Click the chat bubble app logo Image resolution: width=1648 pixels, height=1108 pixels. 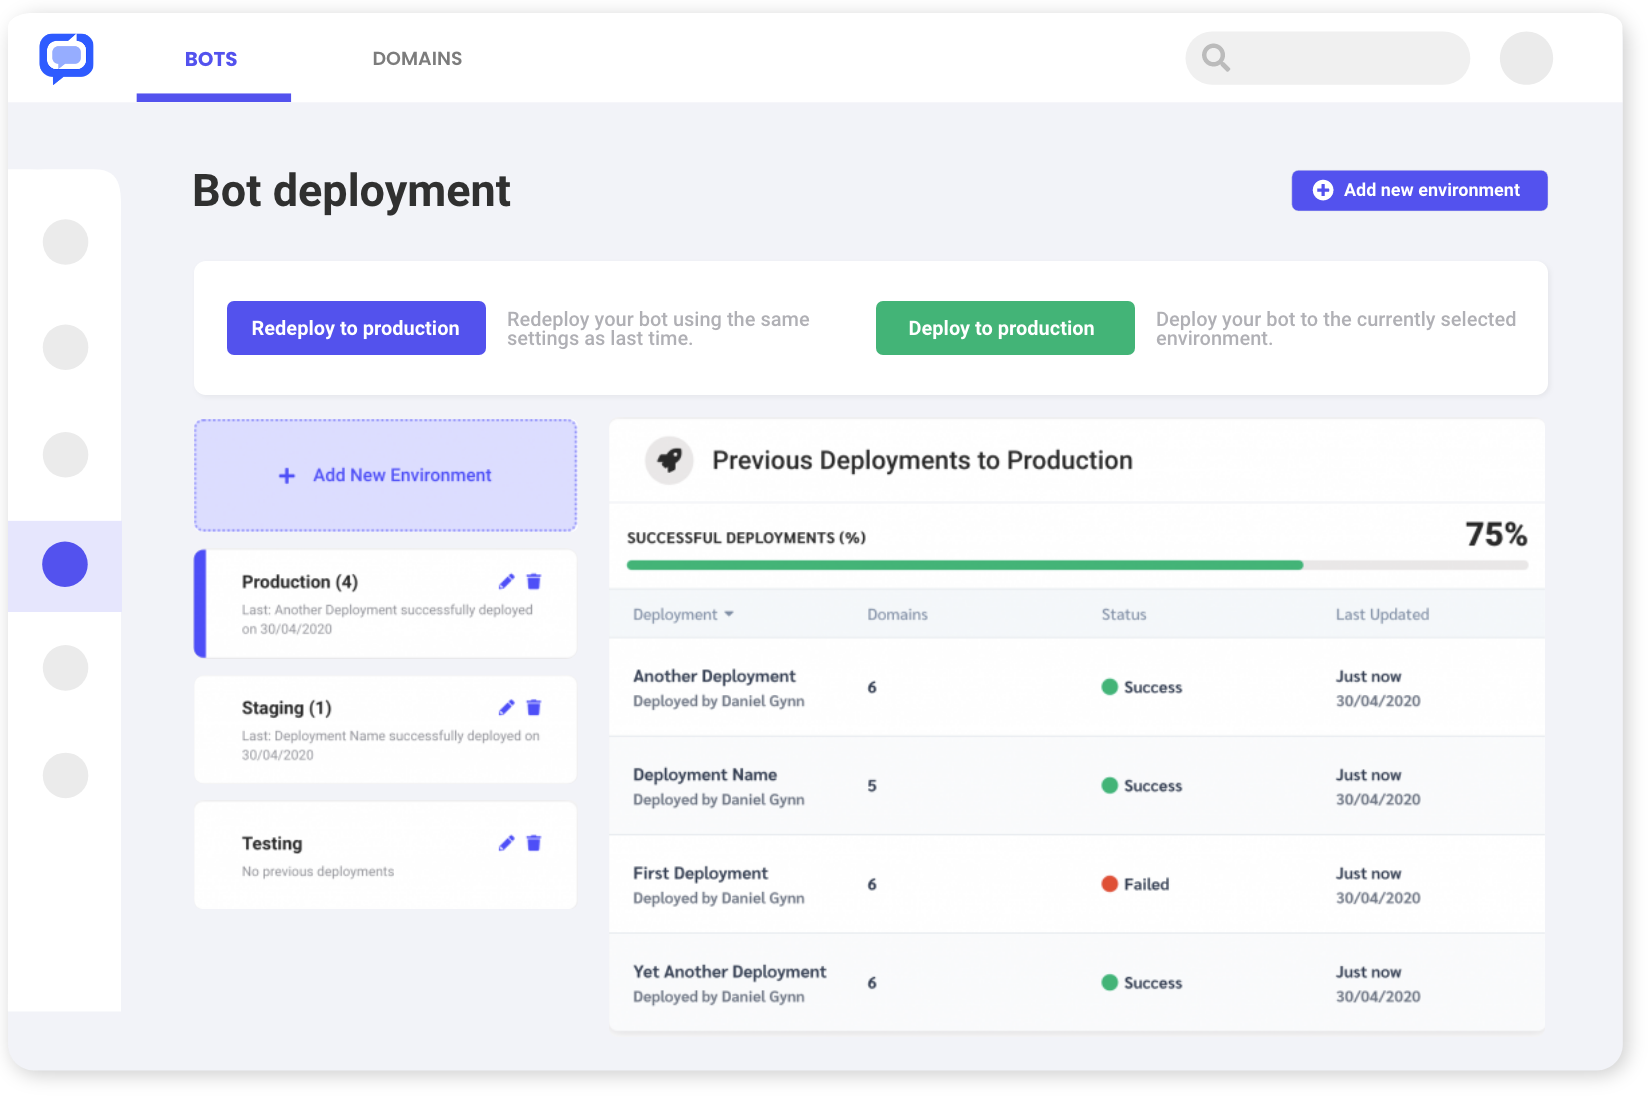tap(66, 58)
